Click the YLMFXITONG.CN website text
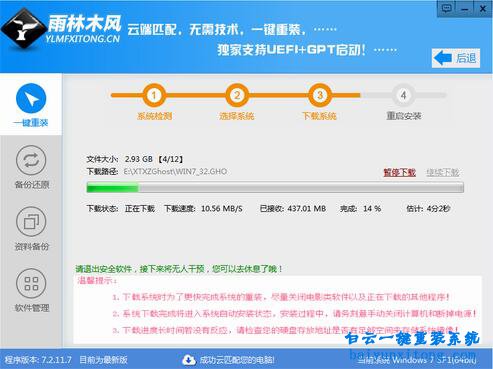The image size is (493, 369). tap(83, 39)
